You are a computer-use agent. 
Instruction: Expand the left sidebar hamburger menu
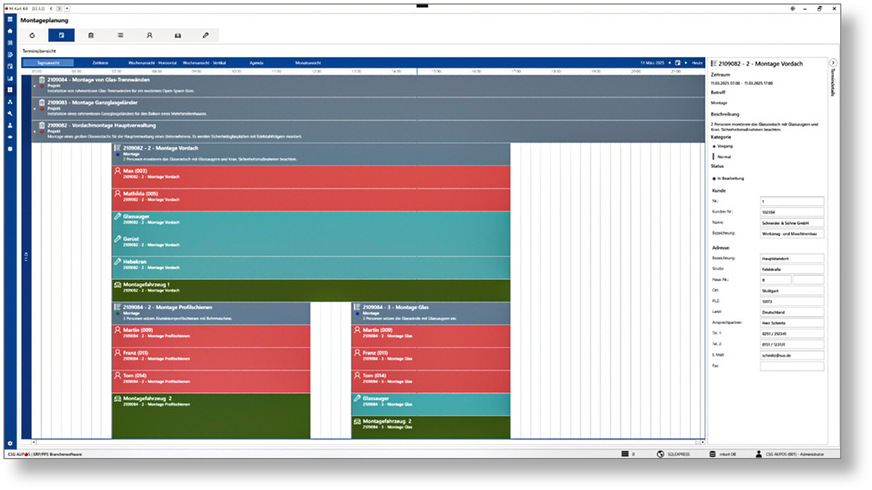point(10,18)
